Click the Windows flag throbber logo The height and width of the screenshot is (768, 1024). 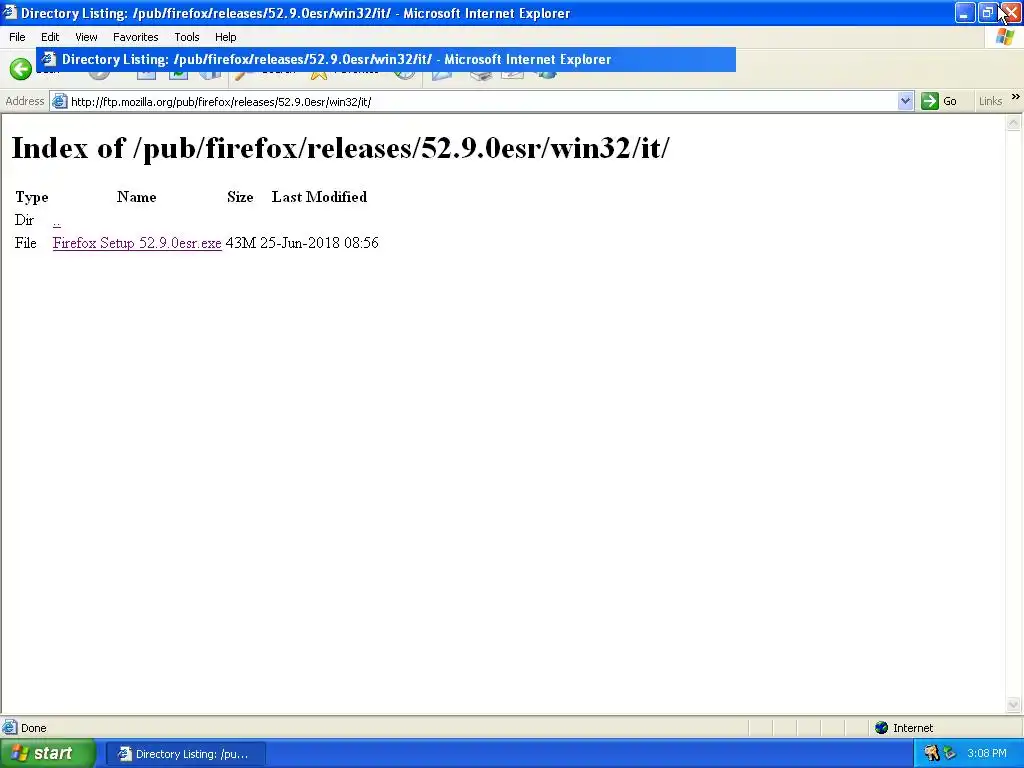[x=1005, y=37]
